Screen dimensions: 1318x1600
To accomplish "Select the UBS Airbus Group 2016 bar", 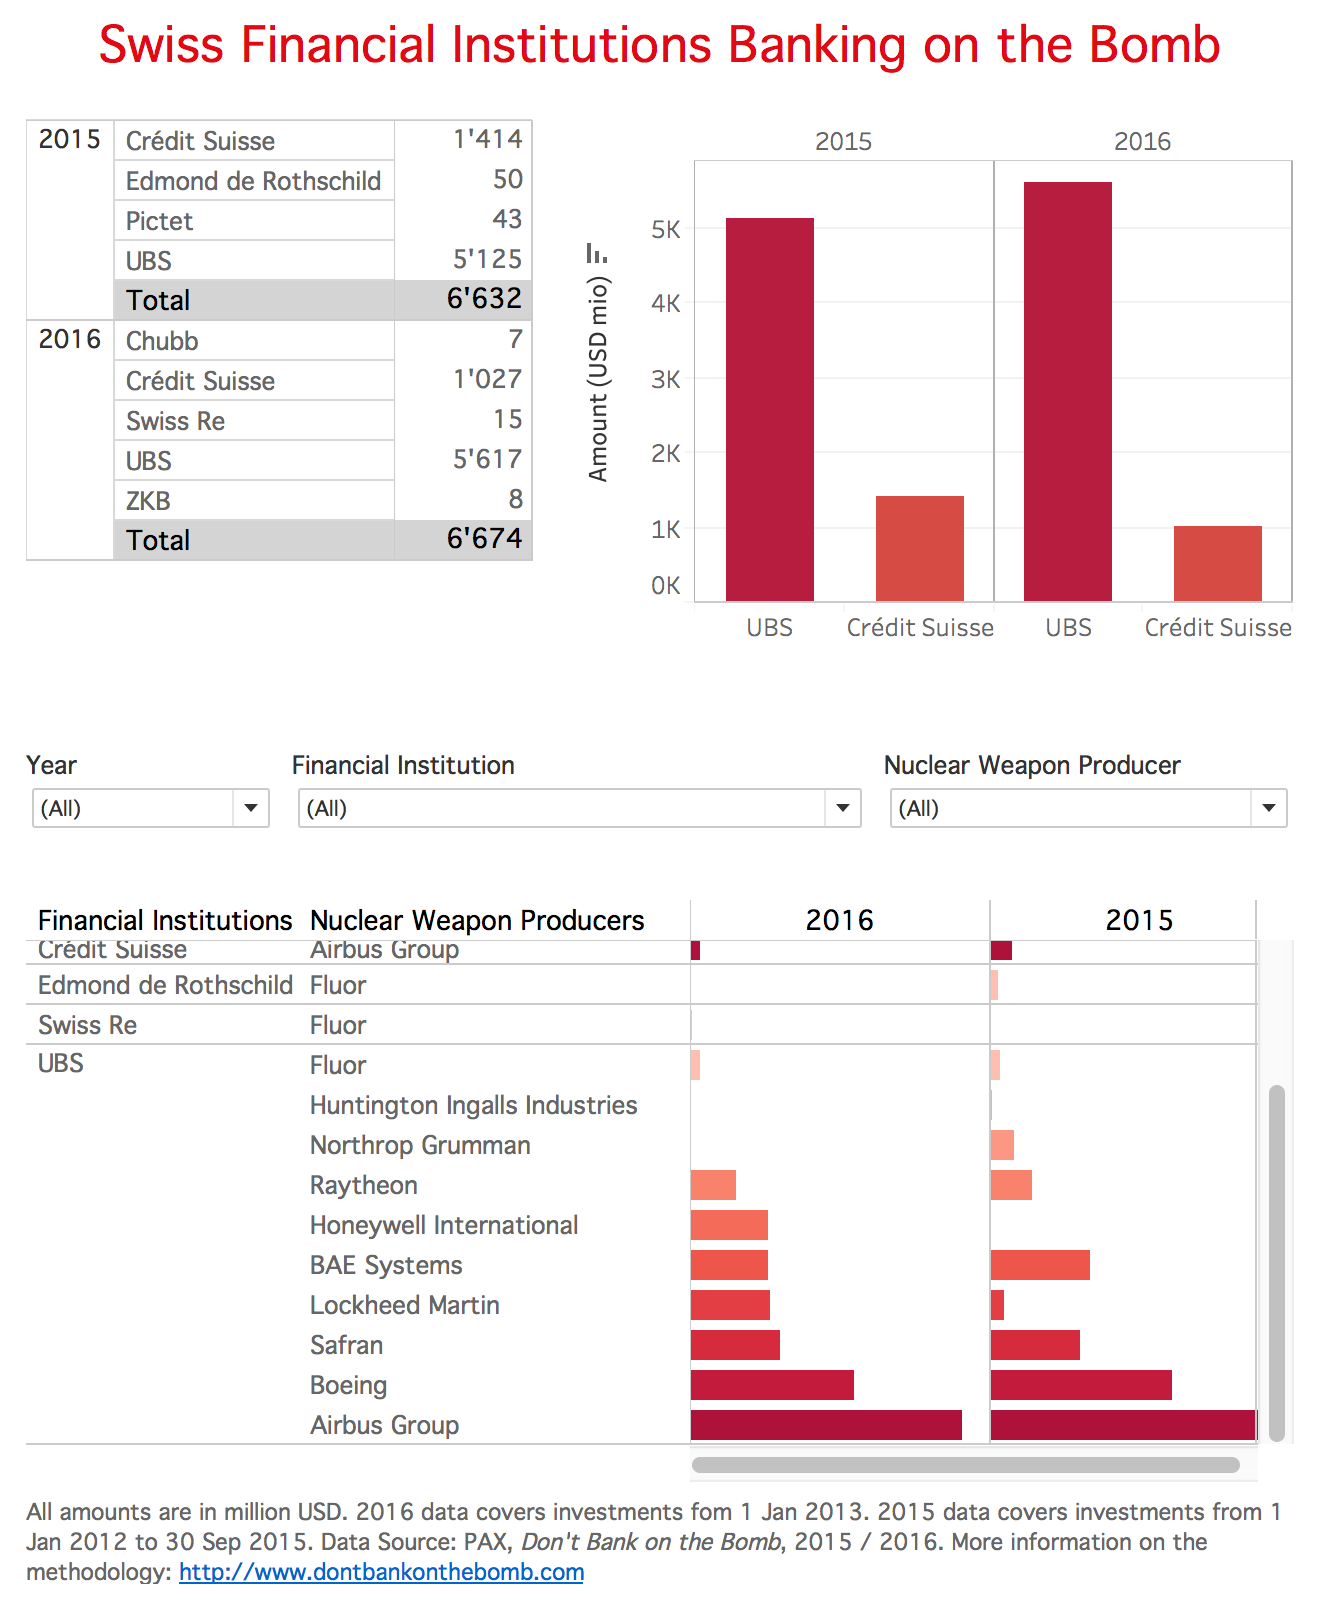I will 826,1425.
